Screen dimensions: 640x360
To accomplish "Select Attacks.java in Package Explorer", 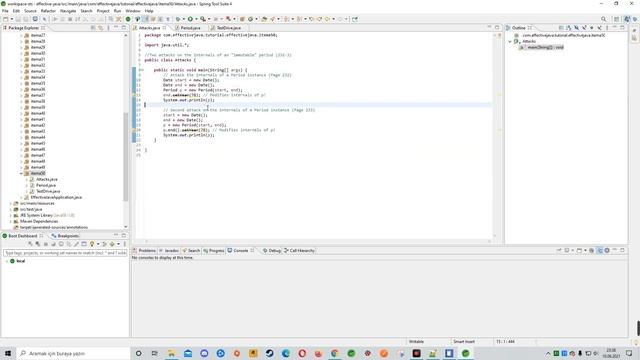I will [x=47, y=179].
